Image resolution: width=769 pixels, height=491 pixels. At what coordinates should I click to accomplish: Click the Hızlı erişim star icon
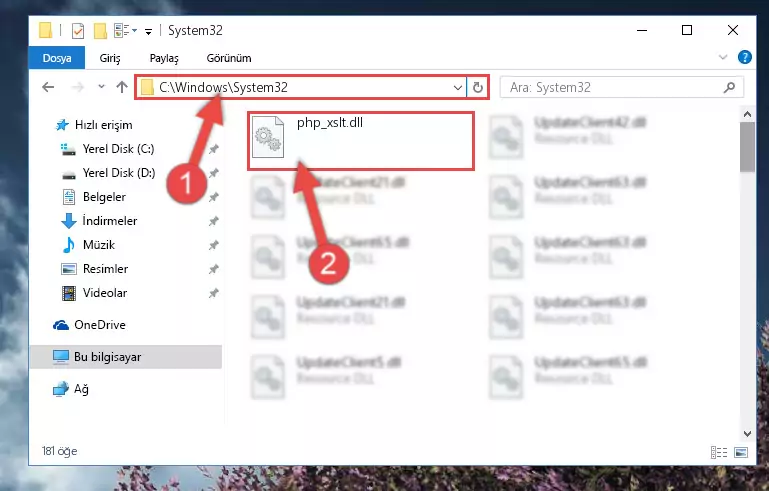click(62, 125)
